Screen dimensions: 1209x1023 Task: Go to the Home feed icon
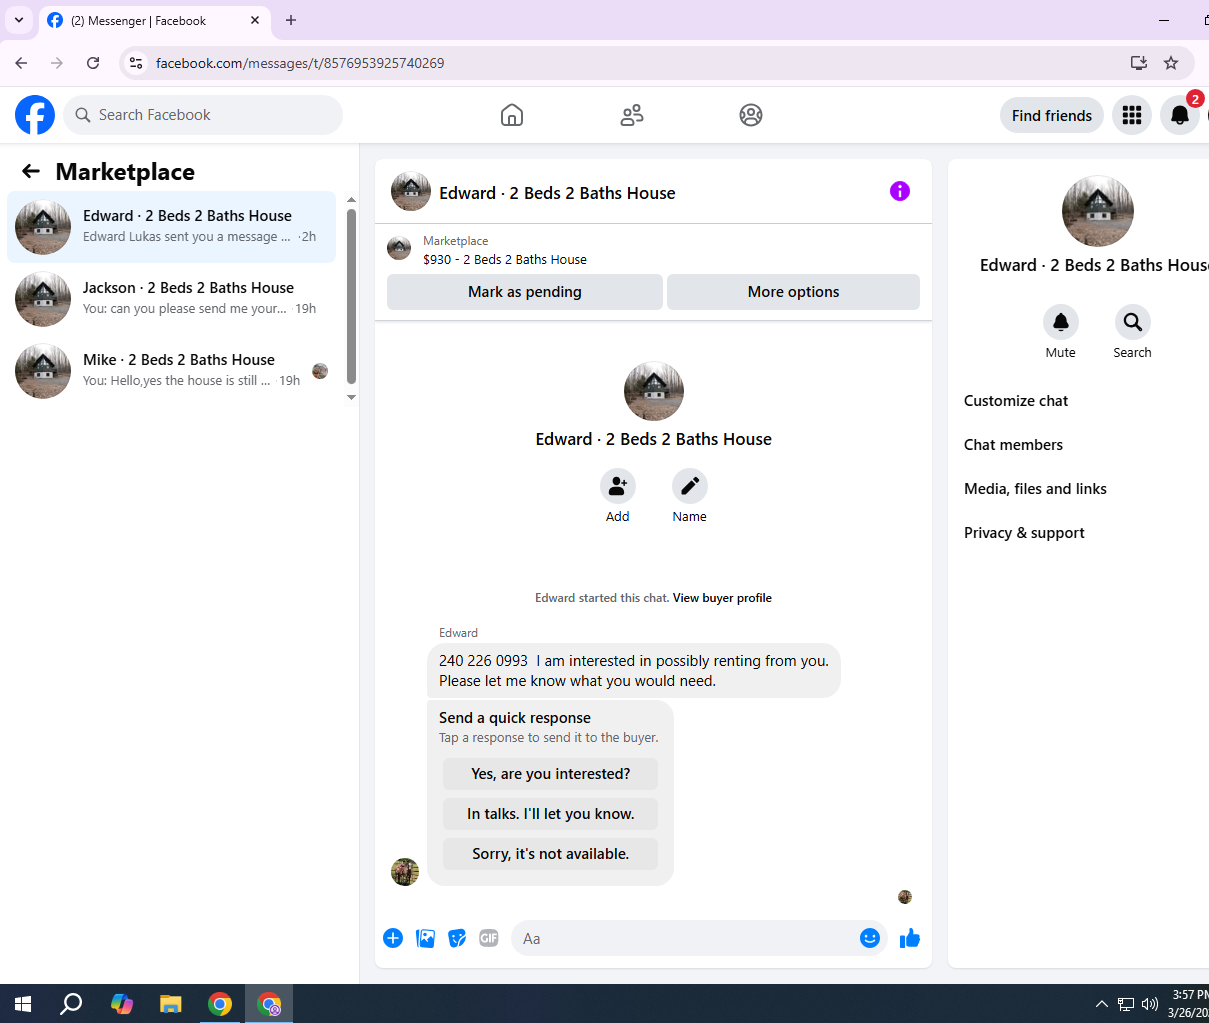[512, 115]
